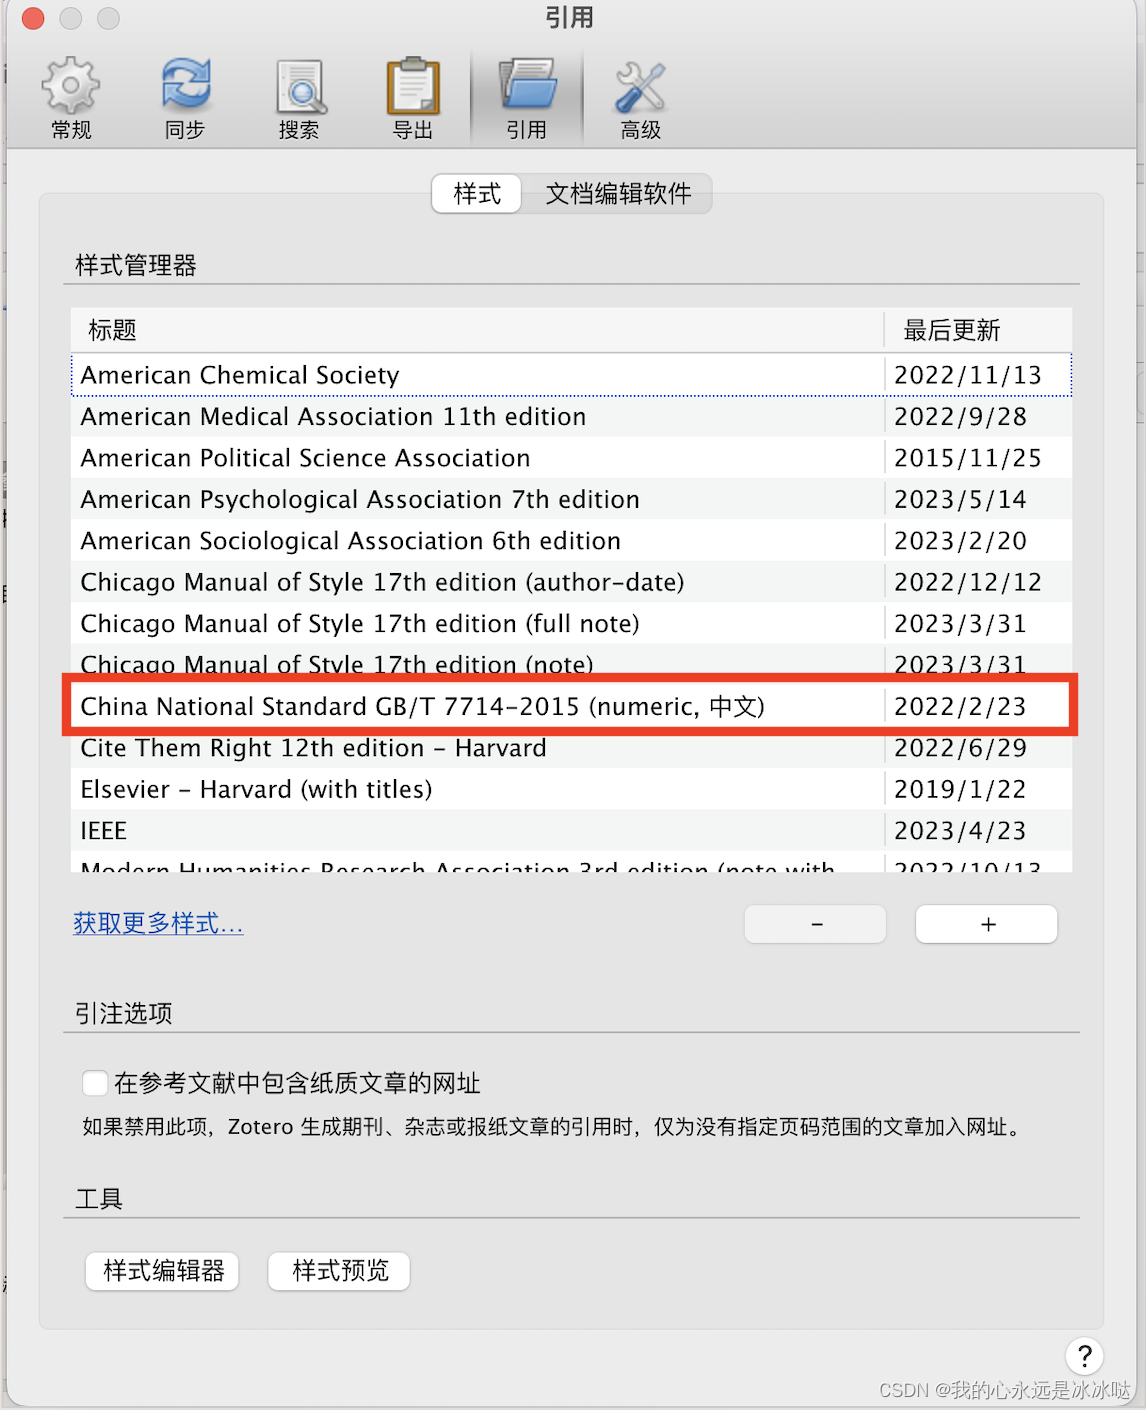Open the 获取更多样式… link
Image resolution: width=1146 pixels, height=1410 pixels.
coord(158,923)
